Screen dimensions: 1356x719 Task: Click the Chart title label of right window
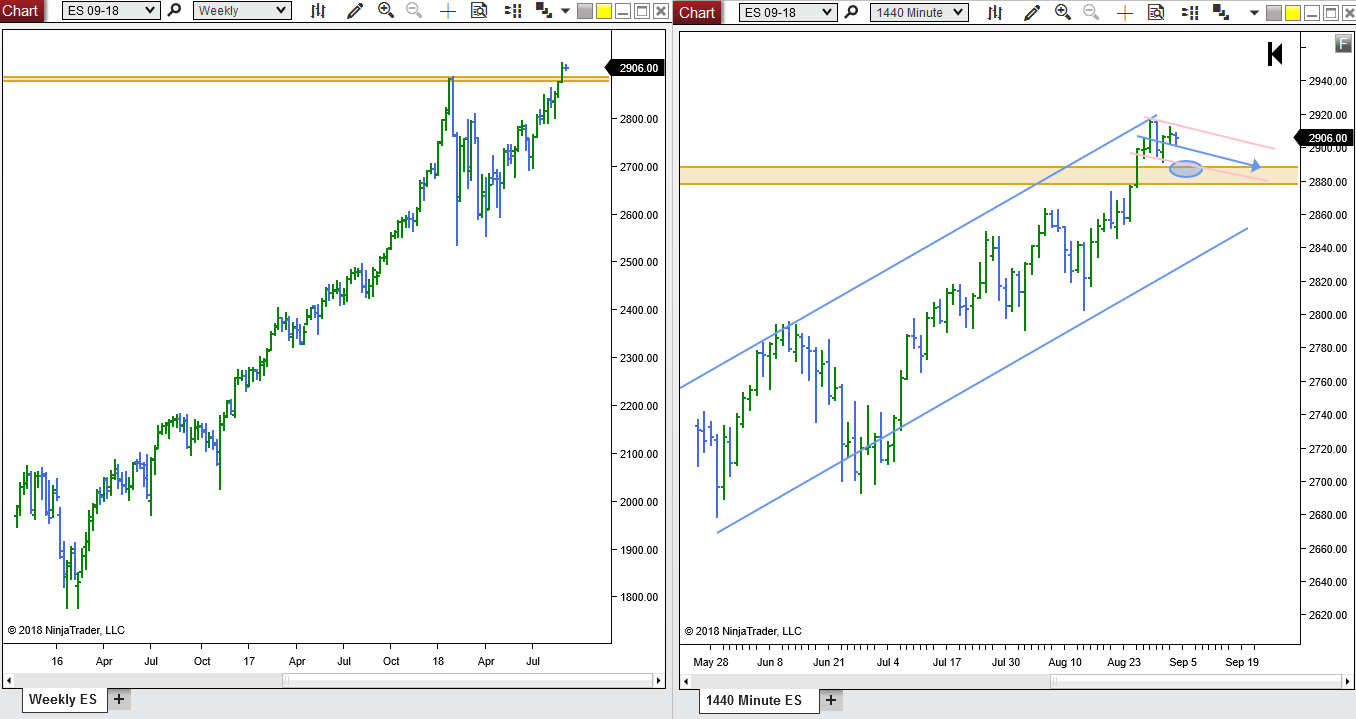pos(698,12)
